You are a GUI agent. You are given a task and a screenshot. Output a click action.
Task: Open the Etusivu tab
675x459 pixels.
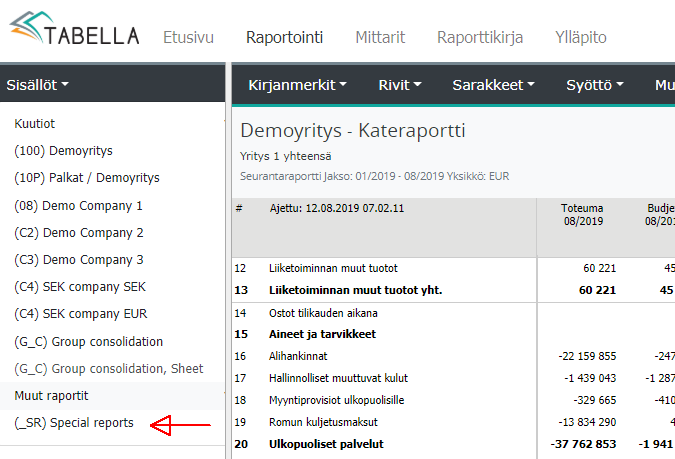coord(188,38)
